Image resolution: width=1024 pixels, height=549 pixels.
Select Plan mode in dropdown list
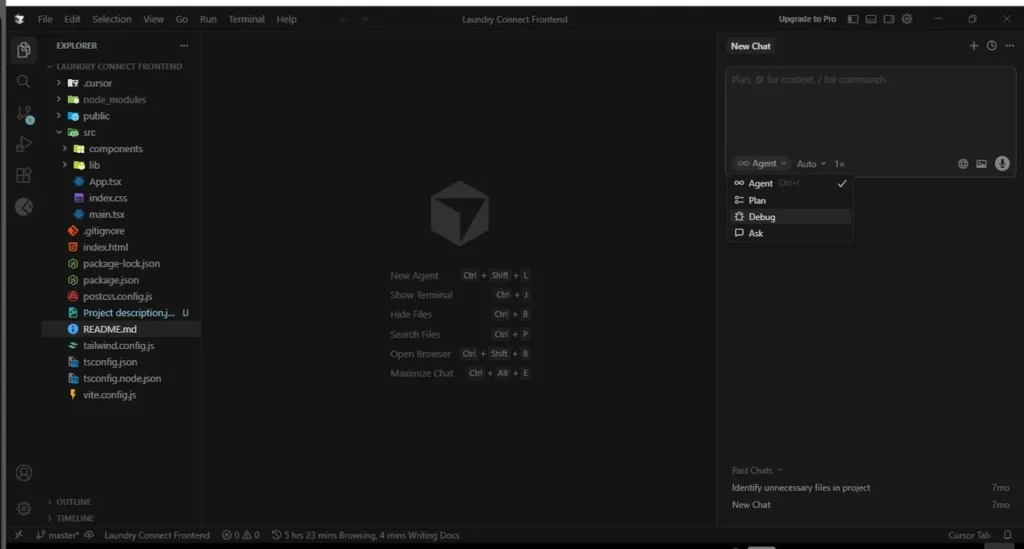(790, 200)
